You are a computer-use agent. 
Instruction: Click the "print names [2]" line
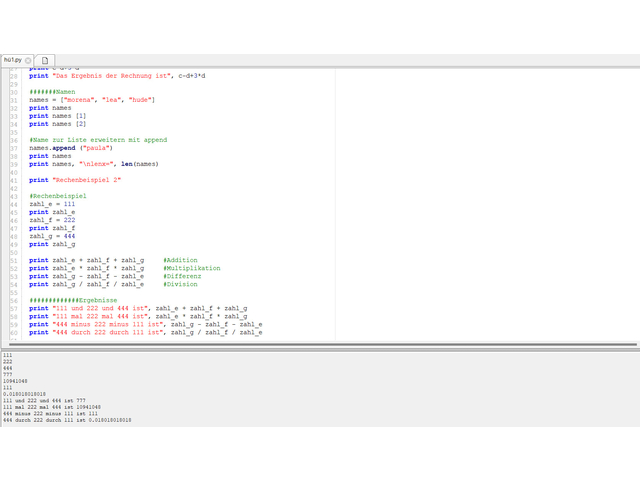(58, 124)
